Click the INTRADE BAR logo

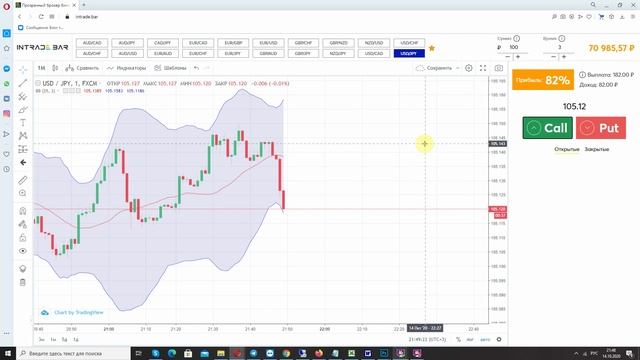tap(42, 47)
